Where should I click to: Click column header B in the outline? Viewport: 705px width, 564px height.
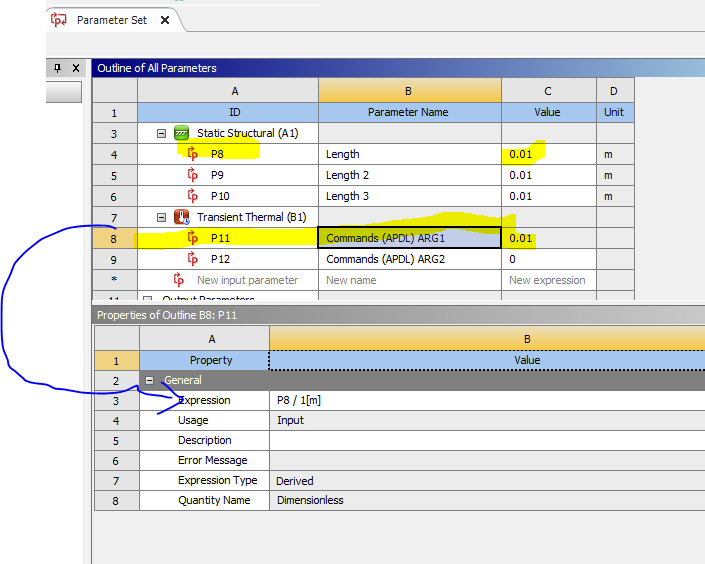click(410, 91)
